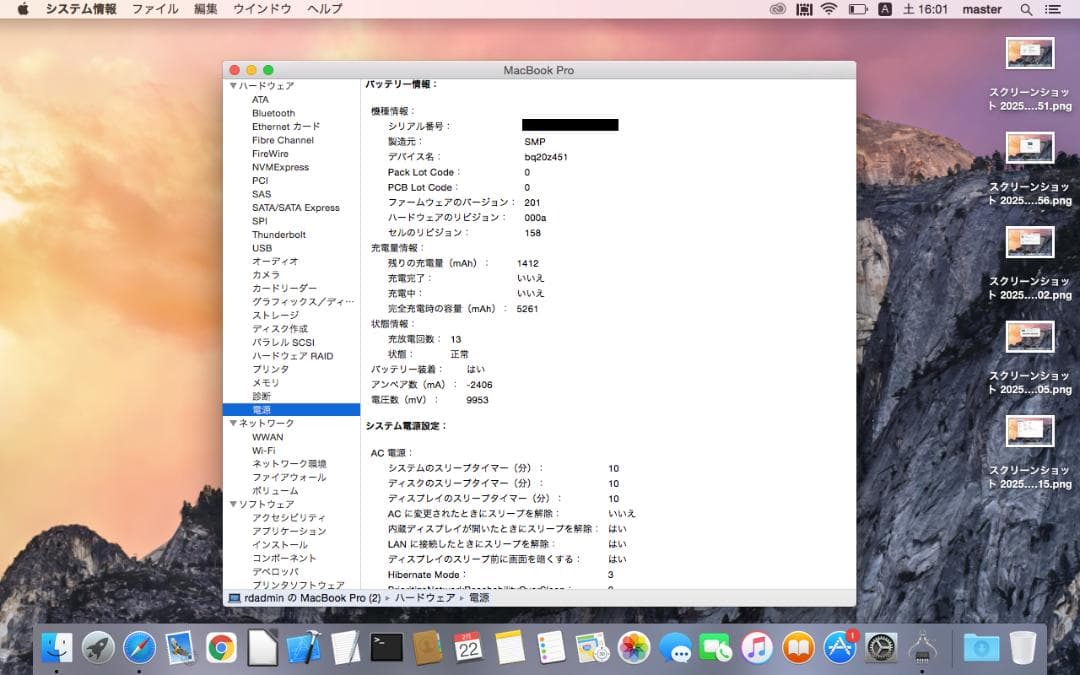The image size is (1080, 675).
Task: Collapse the ネットワーク section in sidebar
Action: click(x=232, y=423)
